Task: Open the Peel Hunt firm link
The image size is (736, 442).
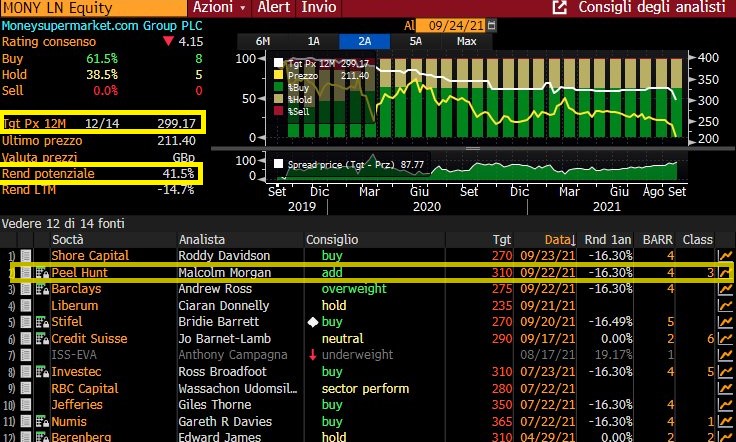Action: coord(79,273)
